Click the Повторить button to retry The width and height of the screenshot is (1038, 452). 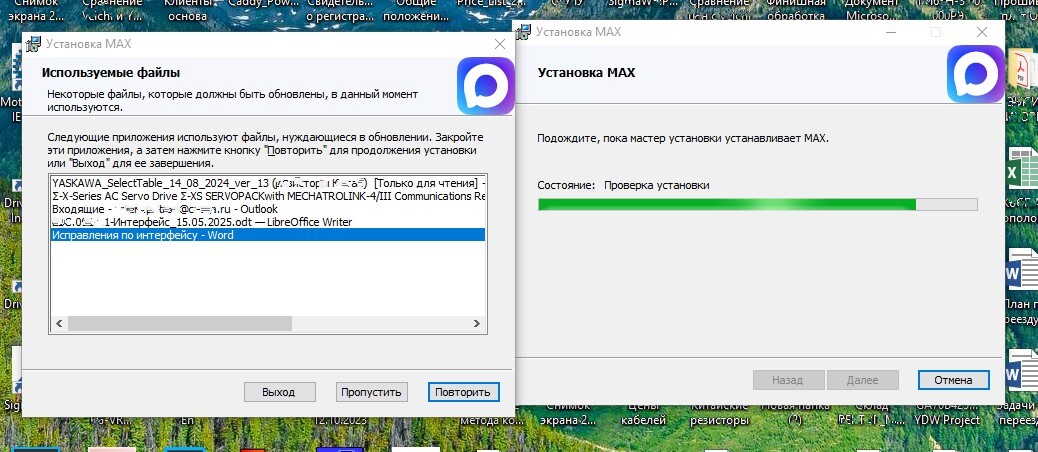(463, 392)
